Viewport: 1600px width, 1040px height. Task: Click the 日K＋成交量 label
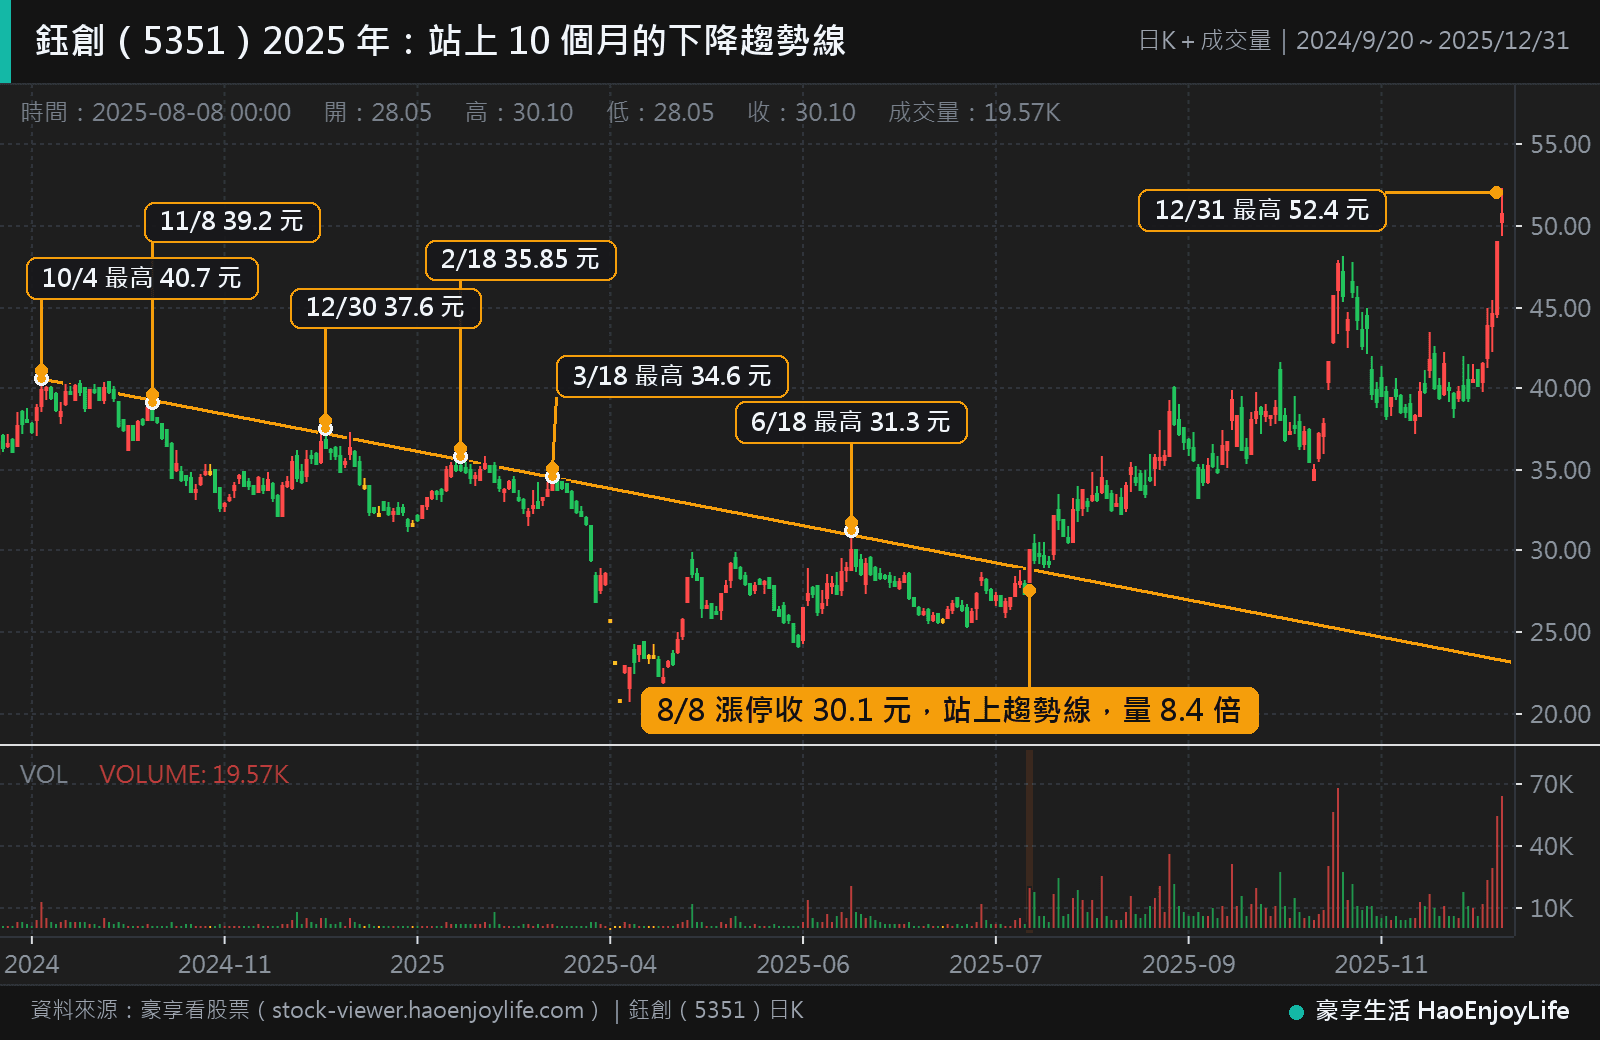click(x=1204, y=41)
